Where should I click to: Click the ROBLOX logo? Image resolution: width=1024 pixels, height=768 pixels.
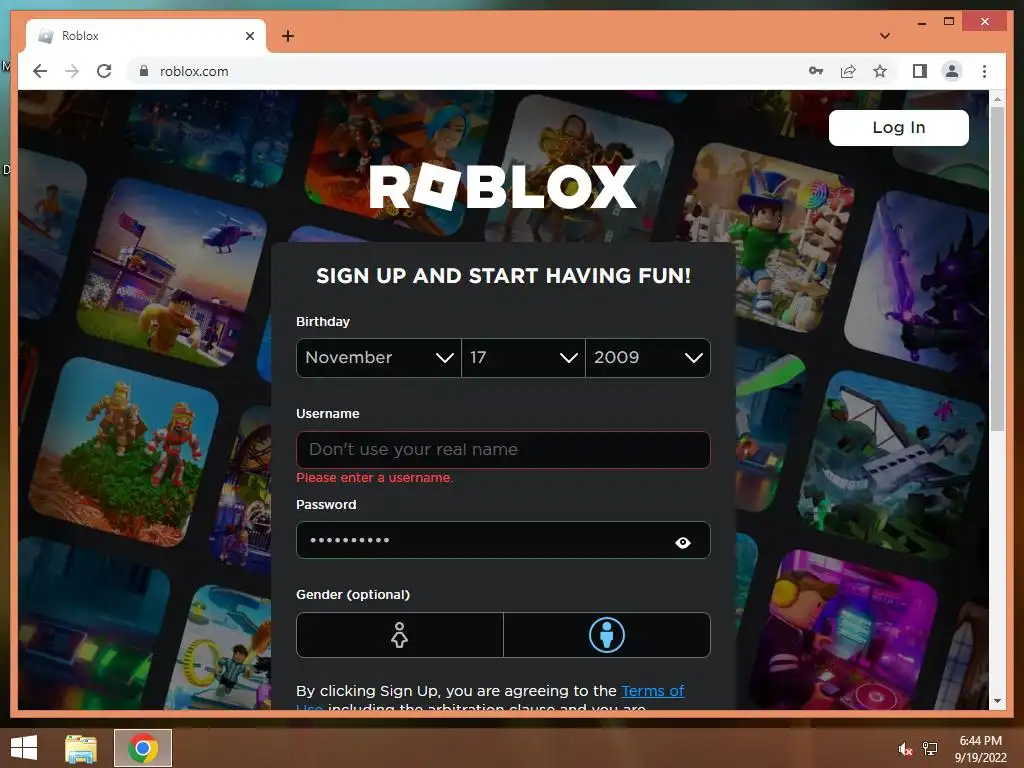pos(502,187)
